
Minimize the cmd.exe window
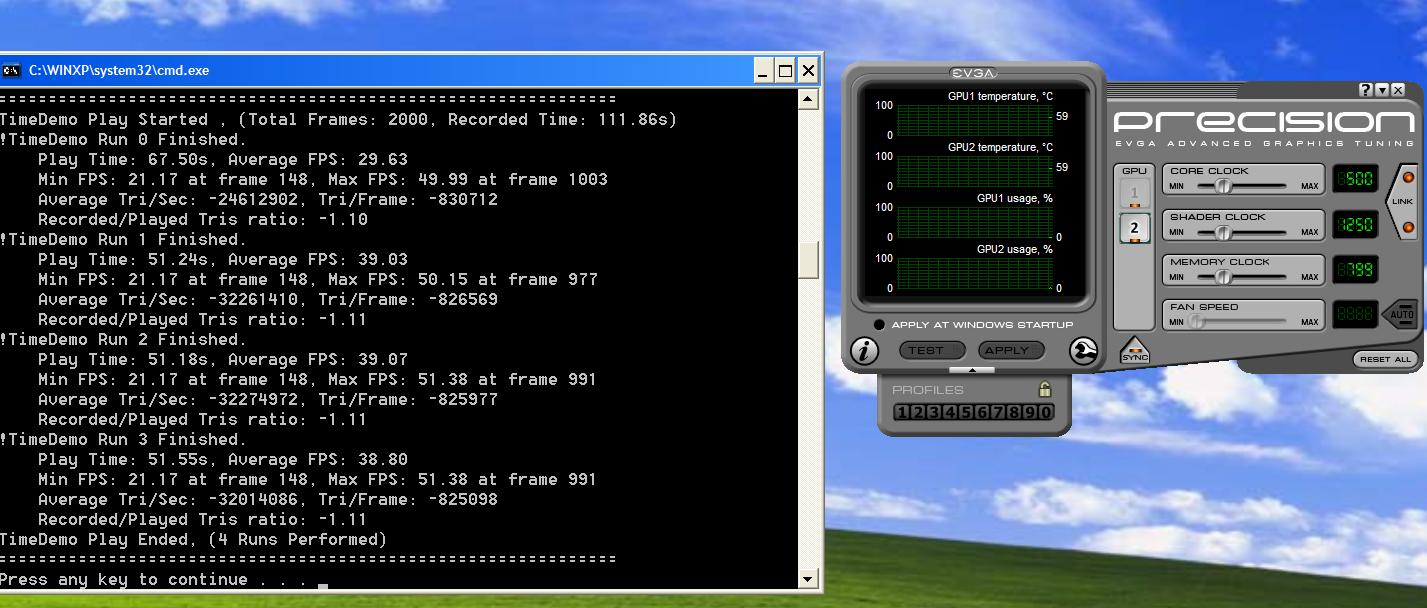(763, 70)
